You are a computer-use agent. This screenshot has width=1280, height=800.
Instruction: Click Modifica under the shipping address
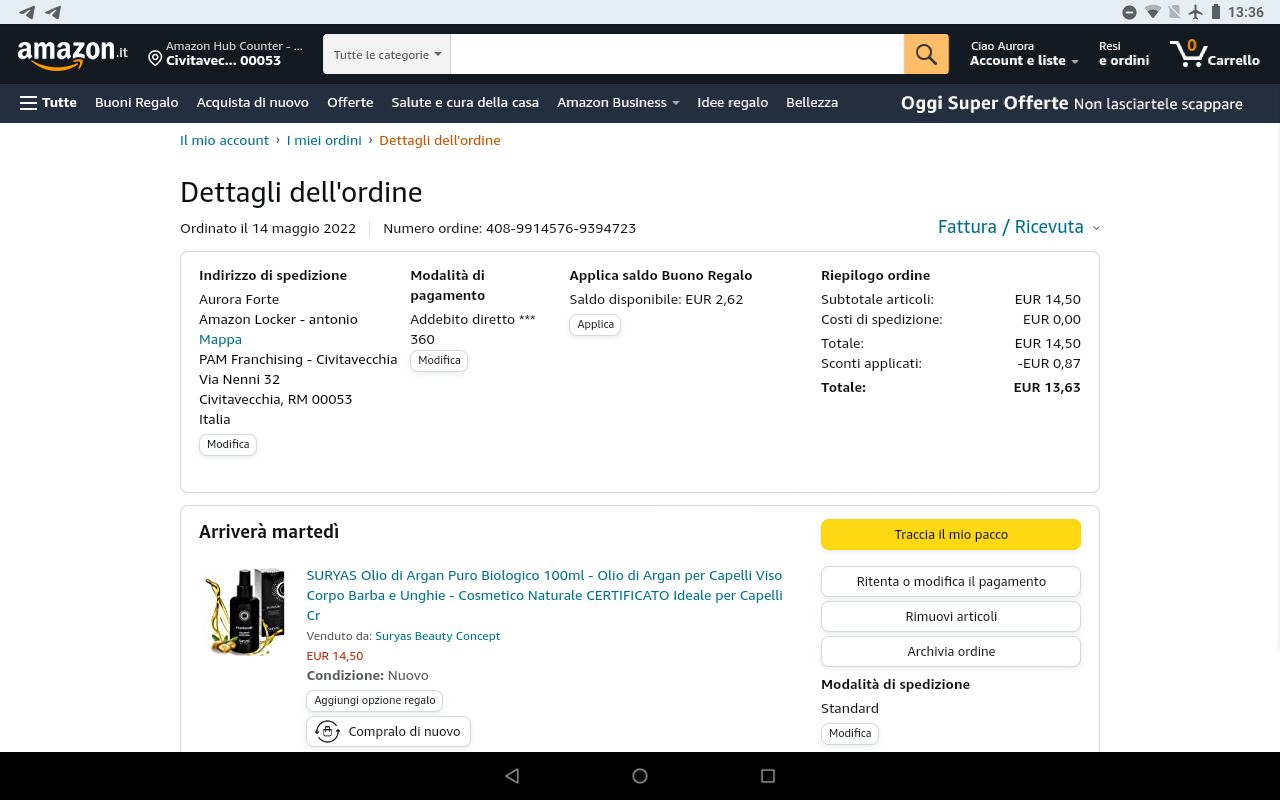[228, 444]
